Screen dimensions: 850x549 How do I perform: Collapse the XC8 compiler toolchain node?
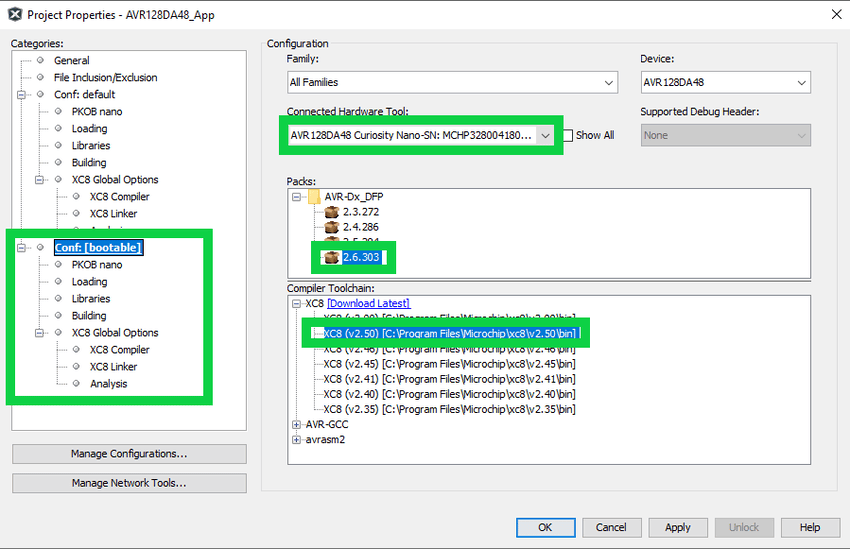click(296, 303)
